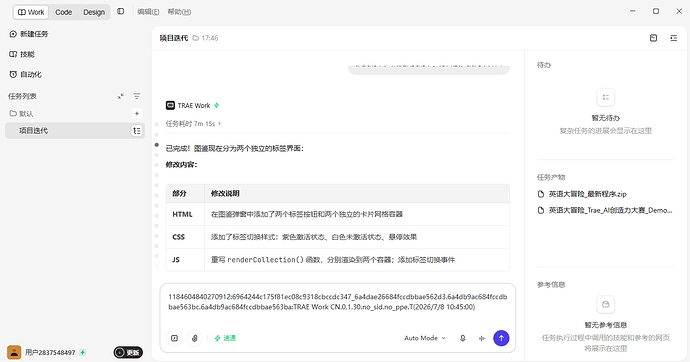Image resolution: width=690 pixels, height=362 pixels.
Task: Toggle the sidebar panel icon
Action: (x=121, y=11)
